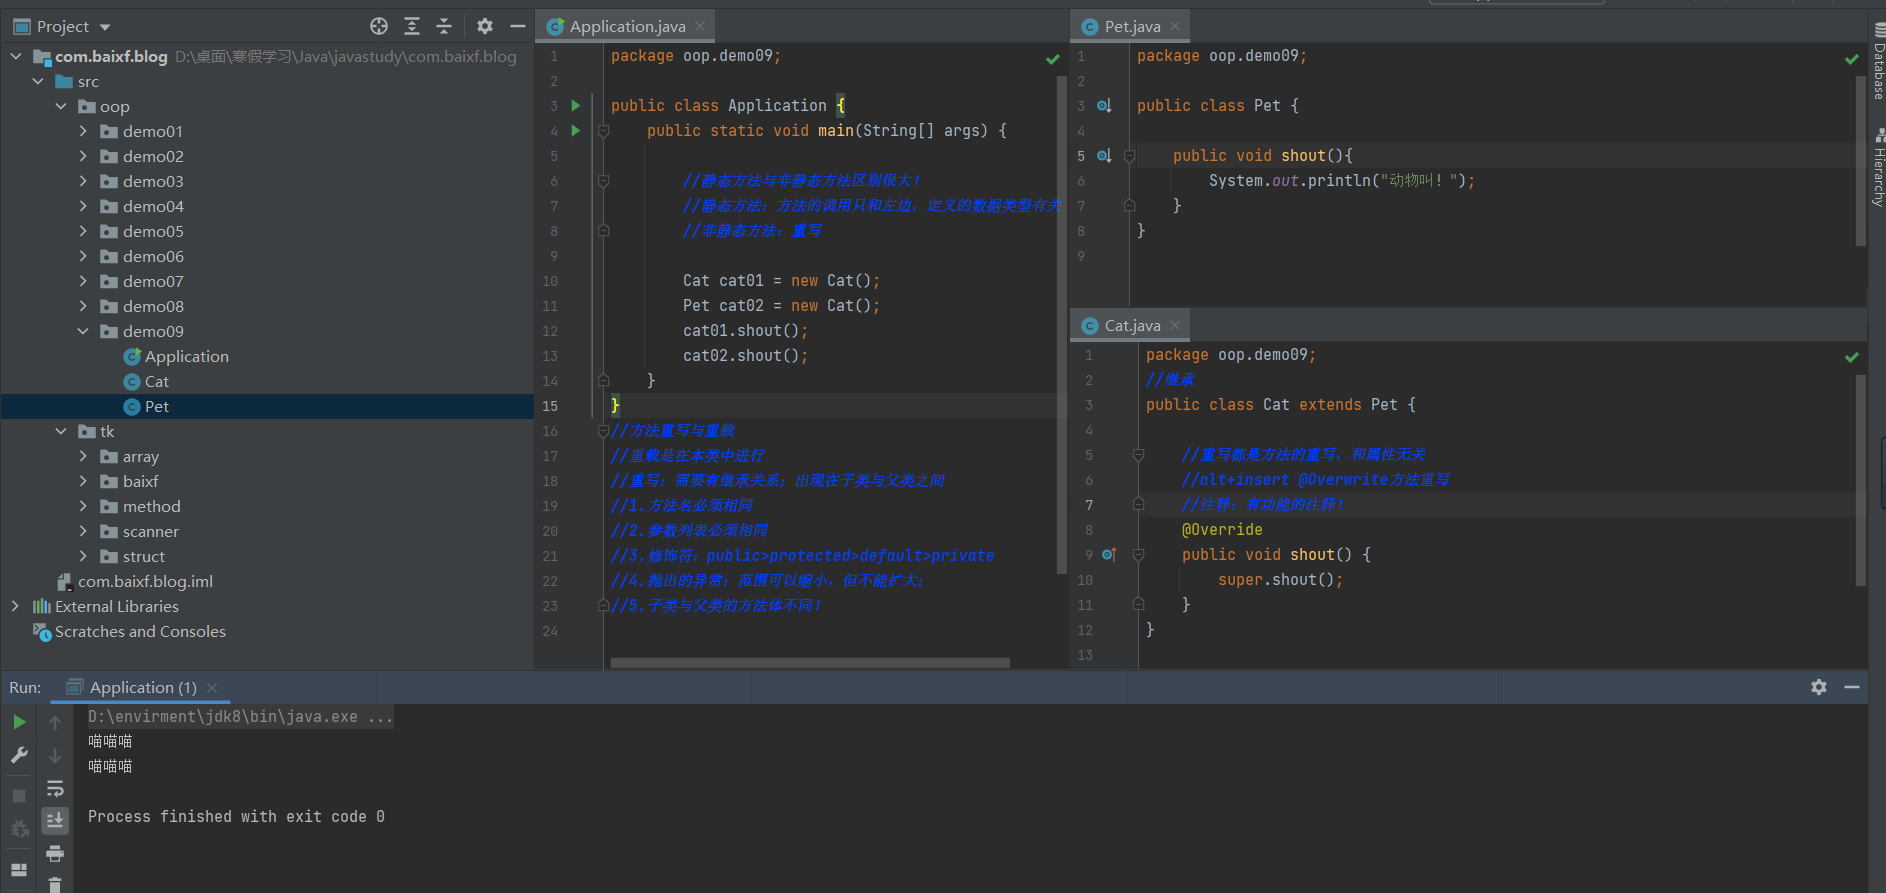Click the print icon in Run panel
Image resolution: width=1886 pixels, height=893 pixels.
click(x=55, y=853)
